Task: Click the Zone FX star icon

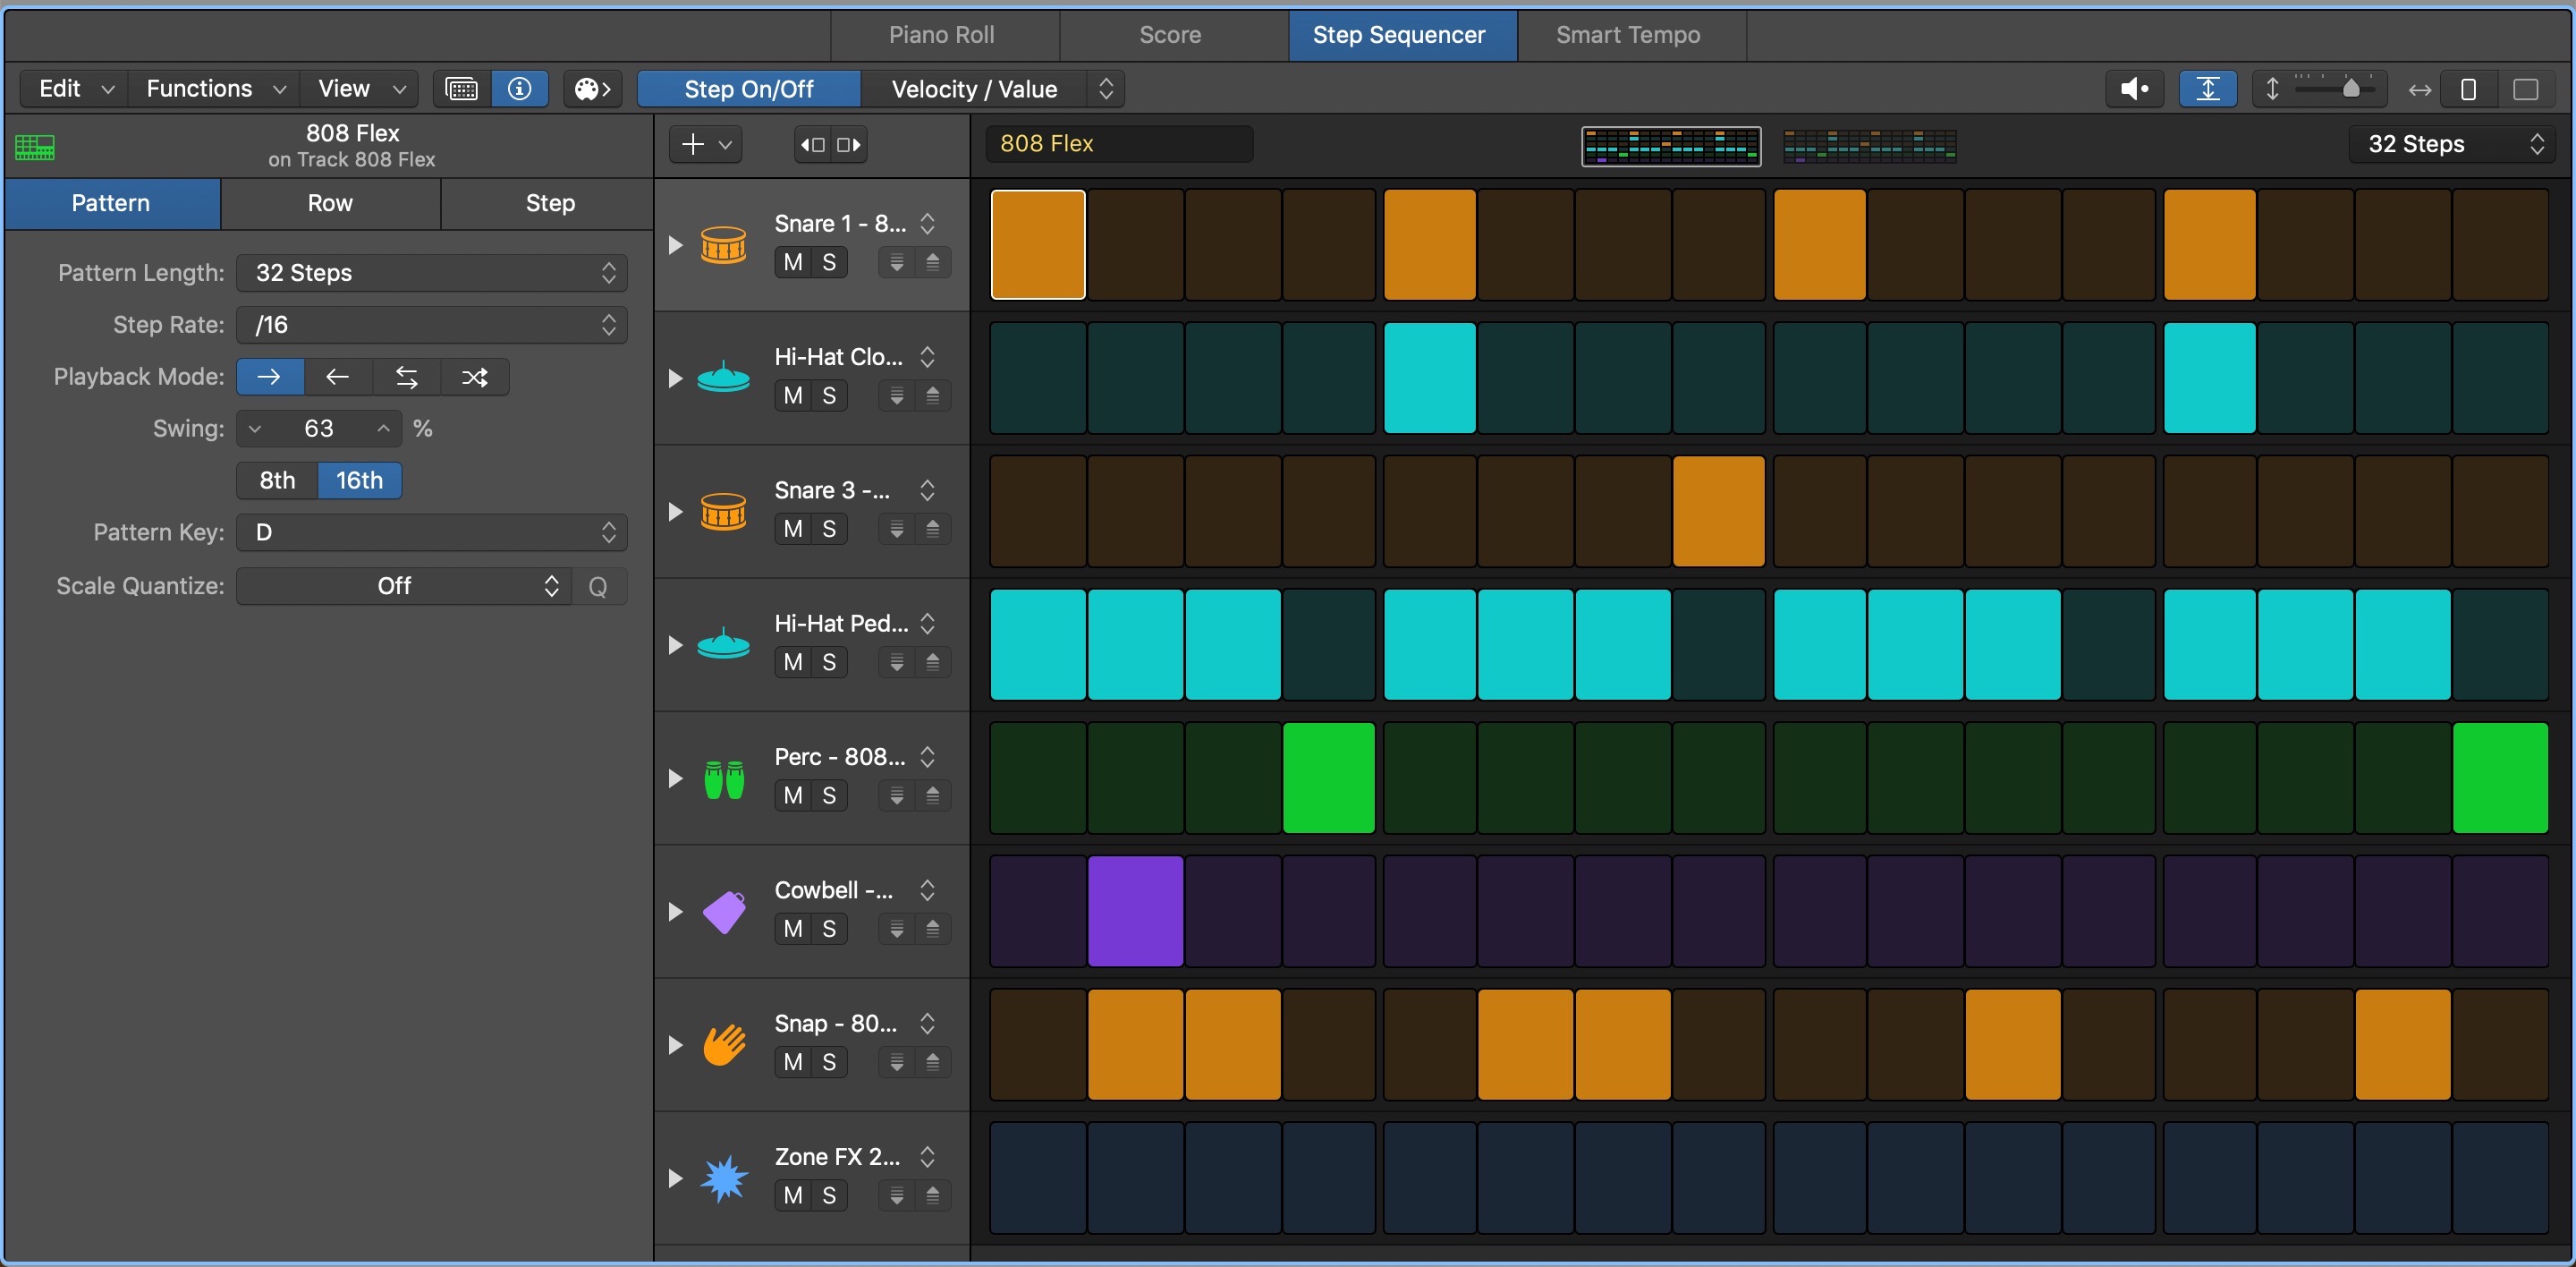Action: pos(723,1178)
